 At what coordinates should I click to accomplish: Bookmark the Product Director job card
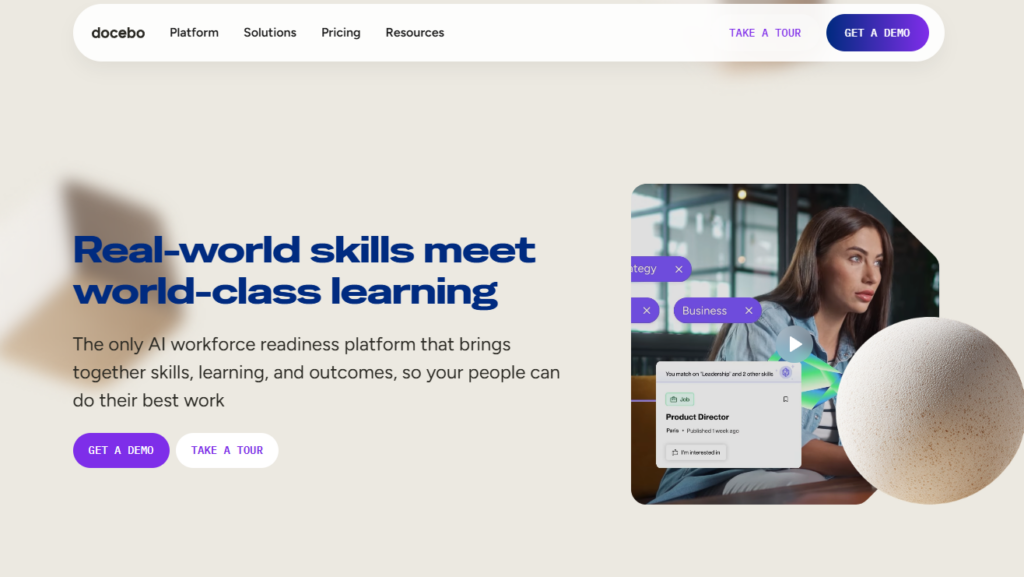(x=785, y=399)
